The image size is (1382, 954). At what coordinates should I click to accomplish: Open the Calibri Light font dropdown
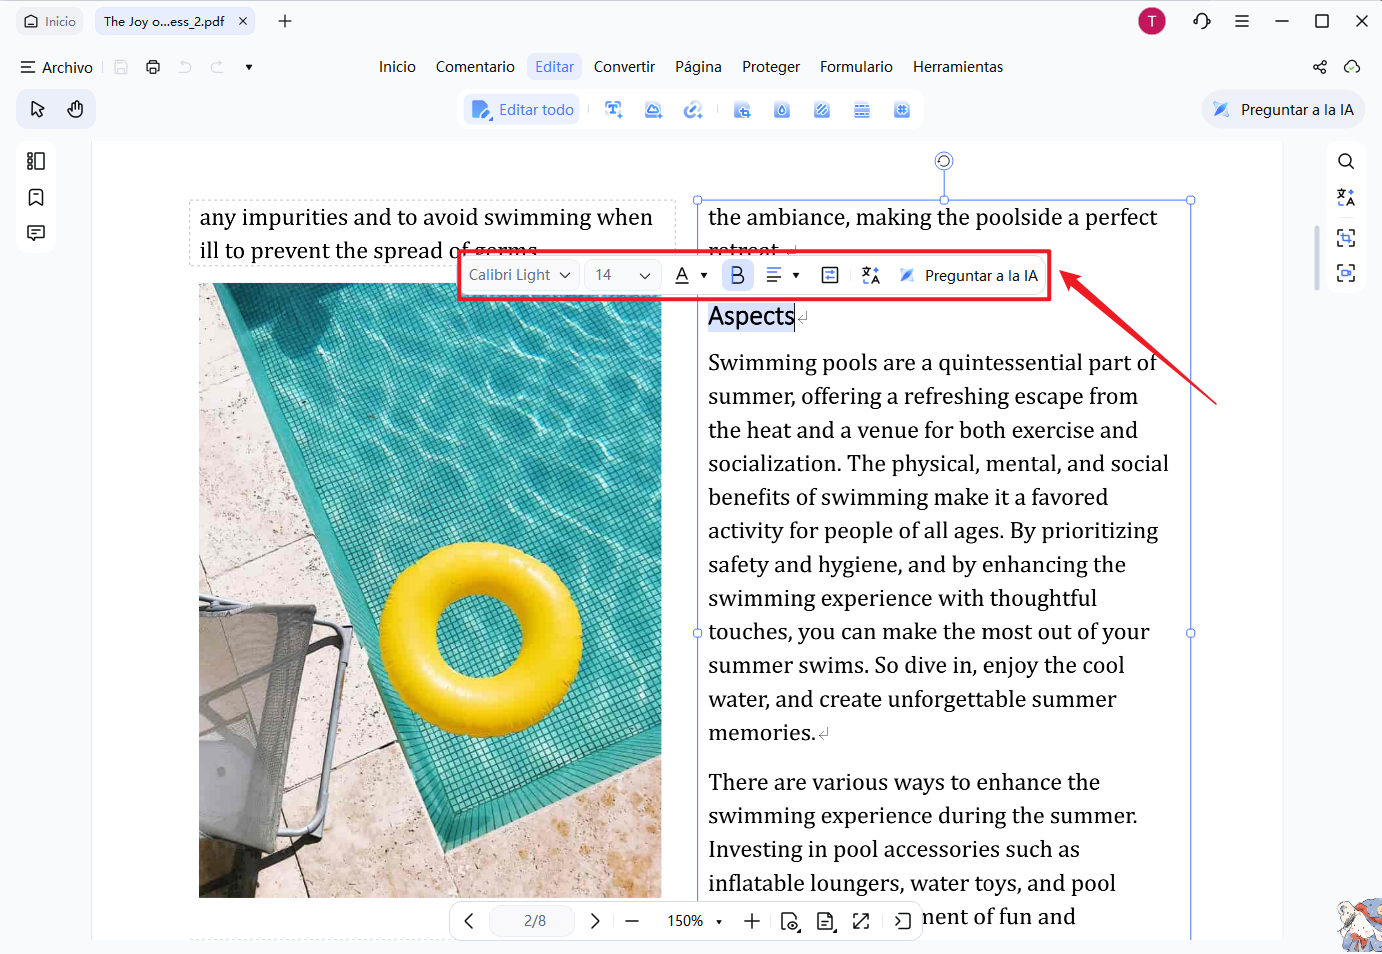tap(520, 275)
